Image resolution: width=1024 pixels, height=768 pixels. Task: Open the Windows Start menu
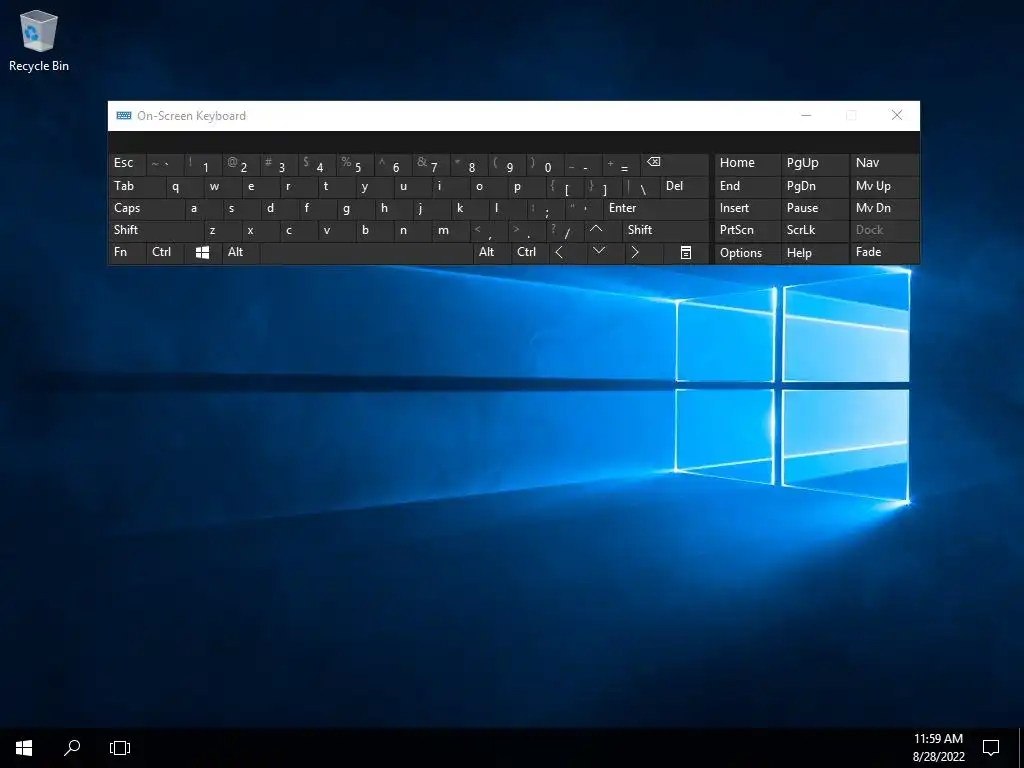pyautogui.click(x=24, y=748)
